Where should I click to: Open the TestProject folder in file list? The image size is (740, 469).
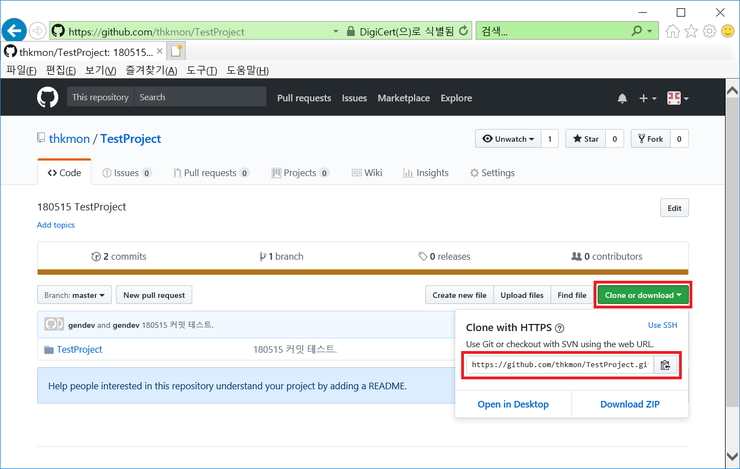pos(79,349)
